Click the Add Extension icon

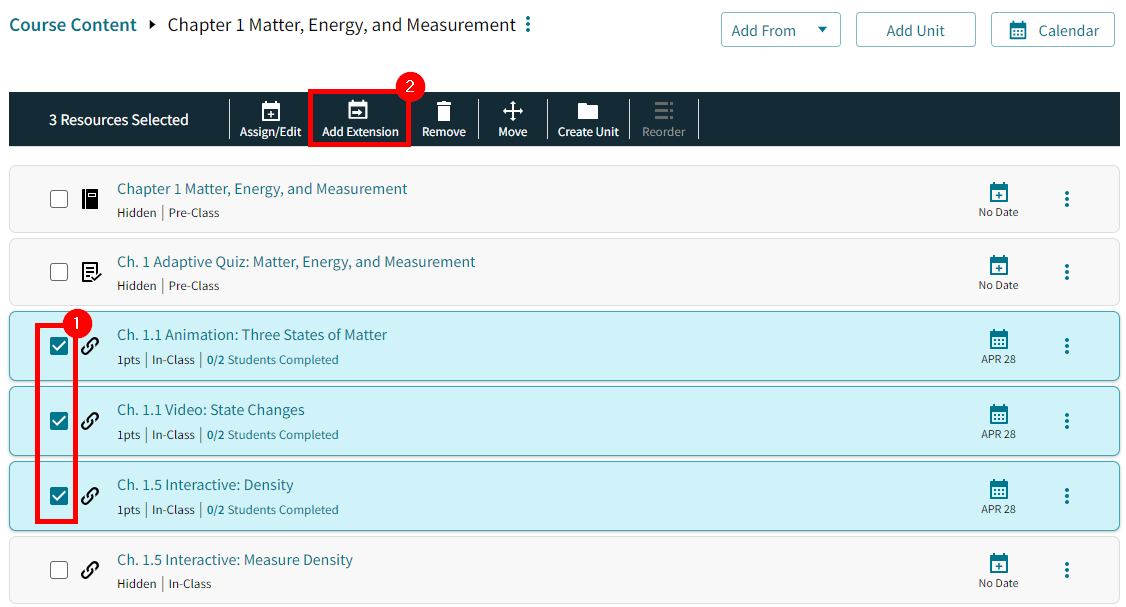pos(359,119)
